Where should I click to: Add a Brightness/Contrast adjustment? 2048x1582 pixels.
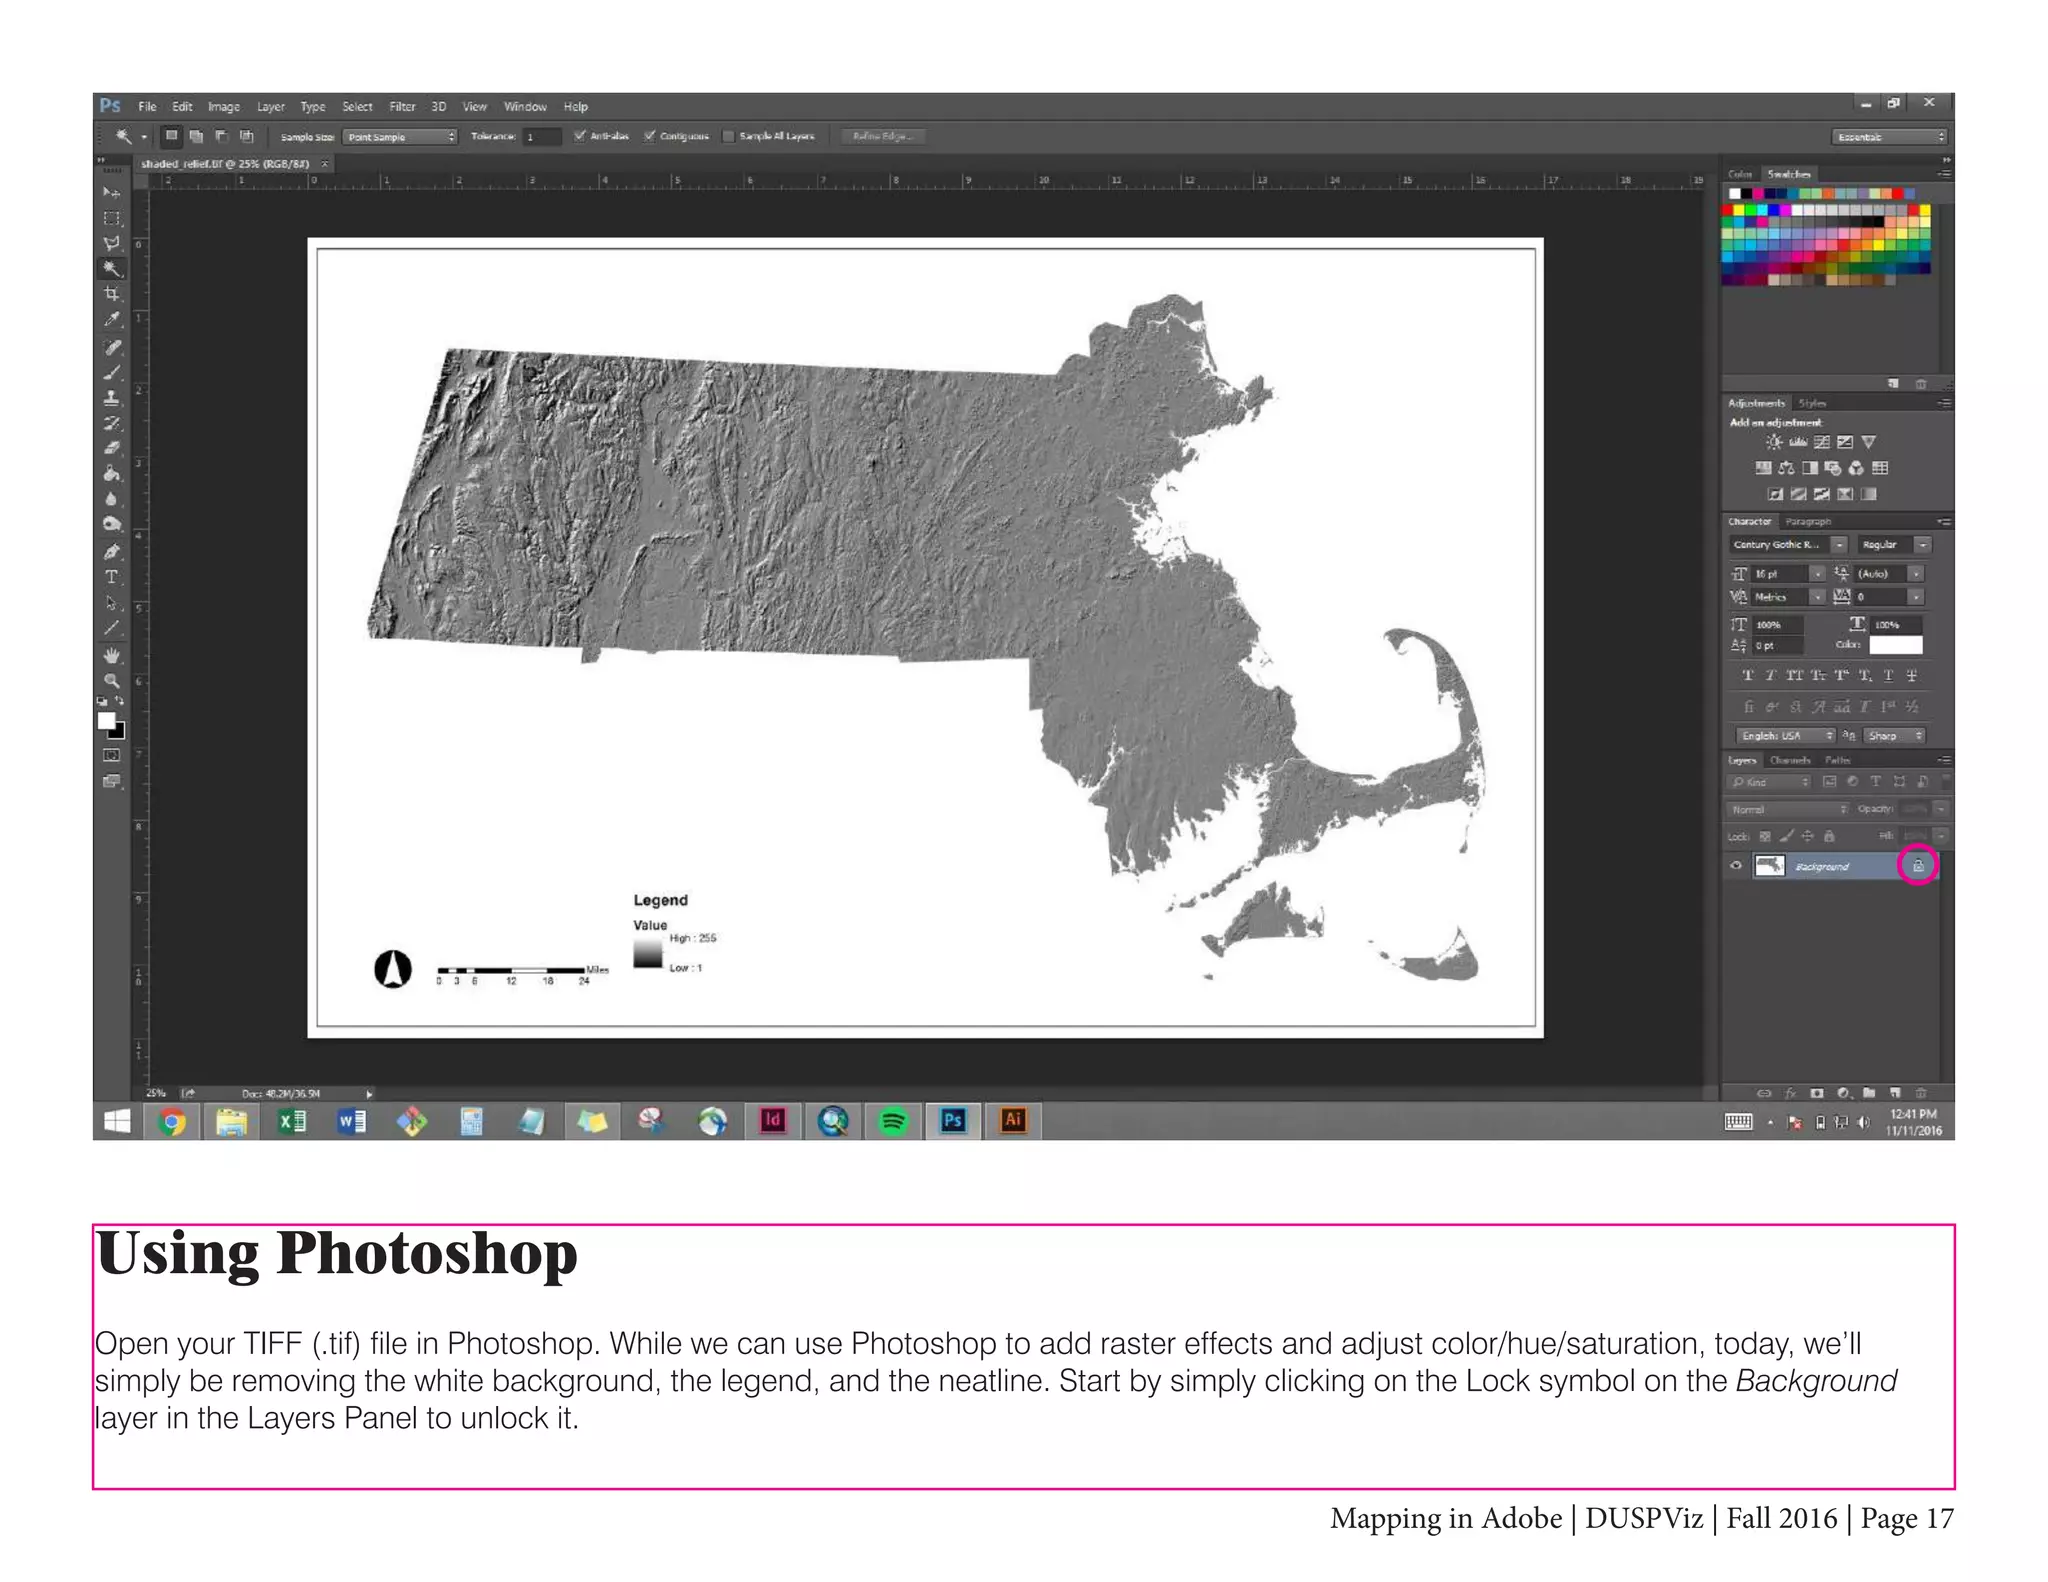click(1774, 442)
